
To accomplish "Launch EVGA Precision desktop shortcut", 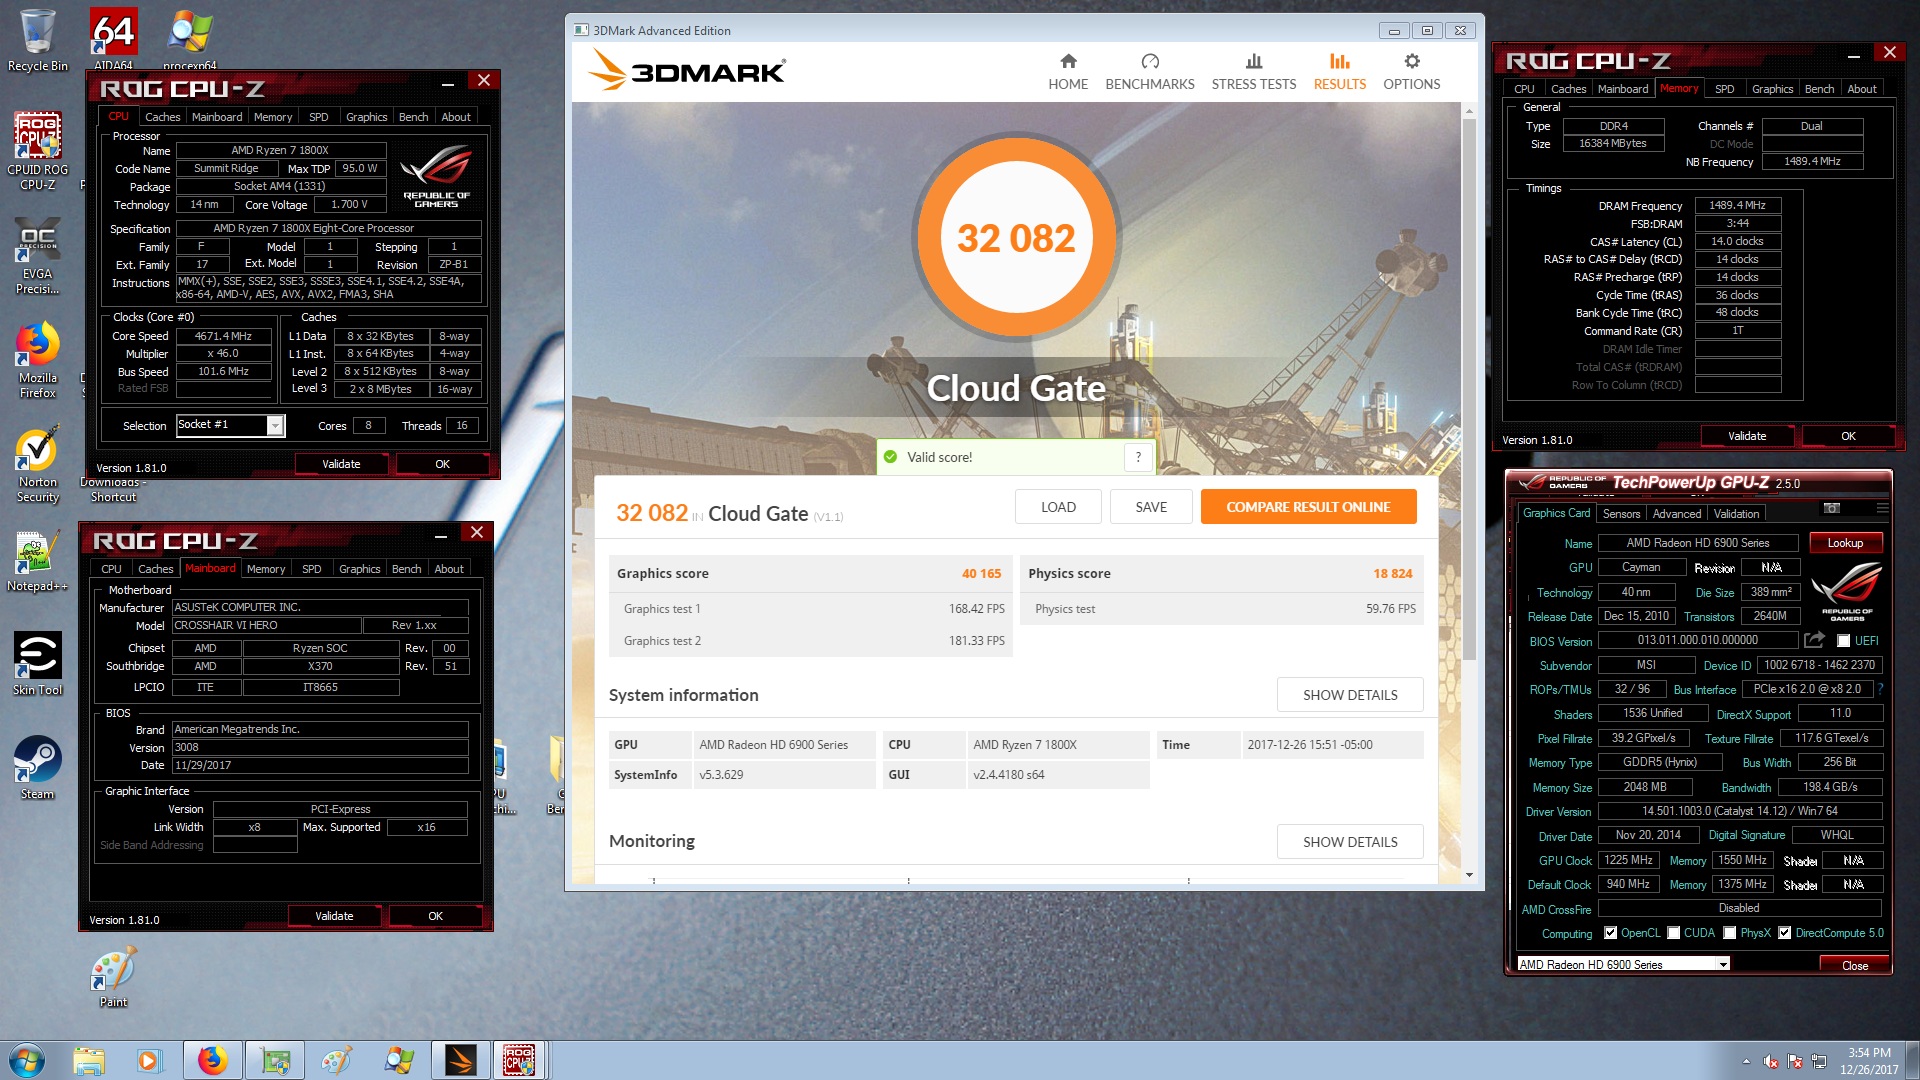I will (x=37, y=255).
